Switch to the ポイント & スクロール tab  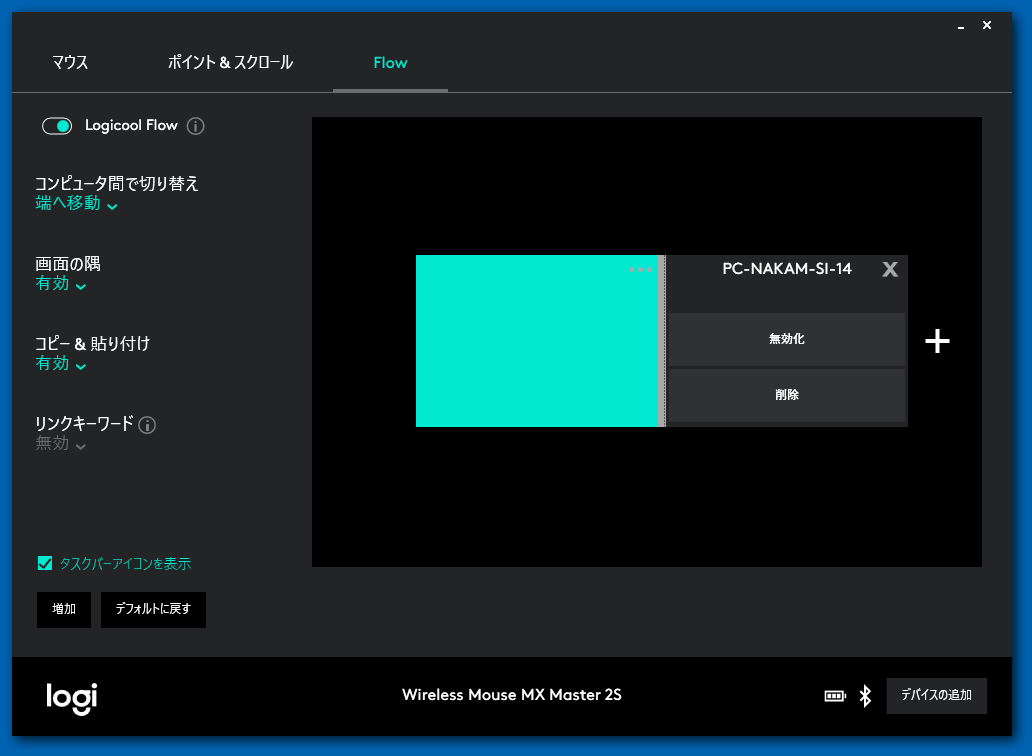[230, 62]
